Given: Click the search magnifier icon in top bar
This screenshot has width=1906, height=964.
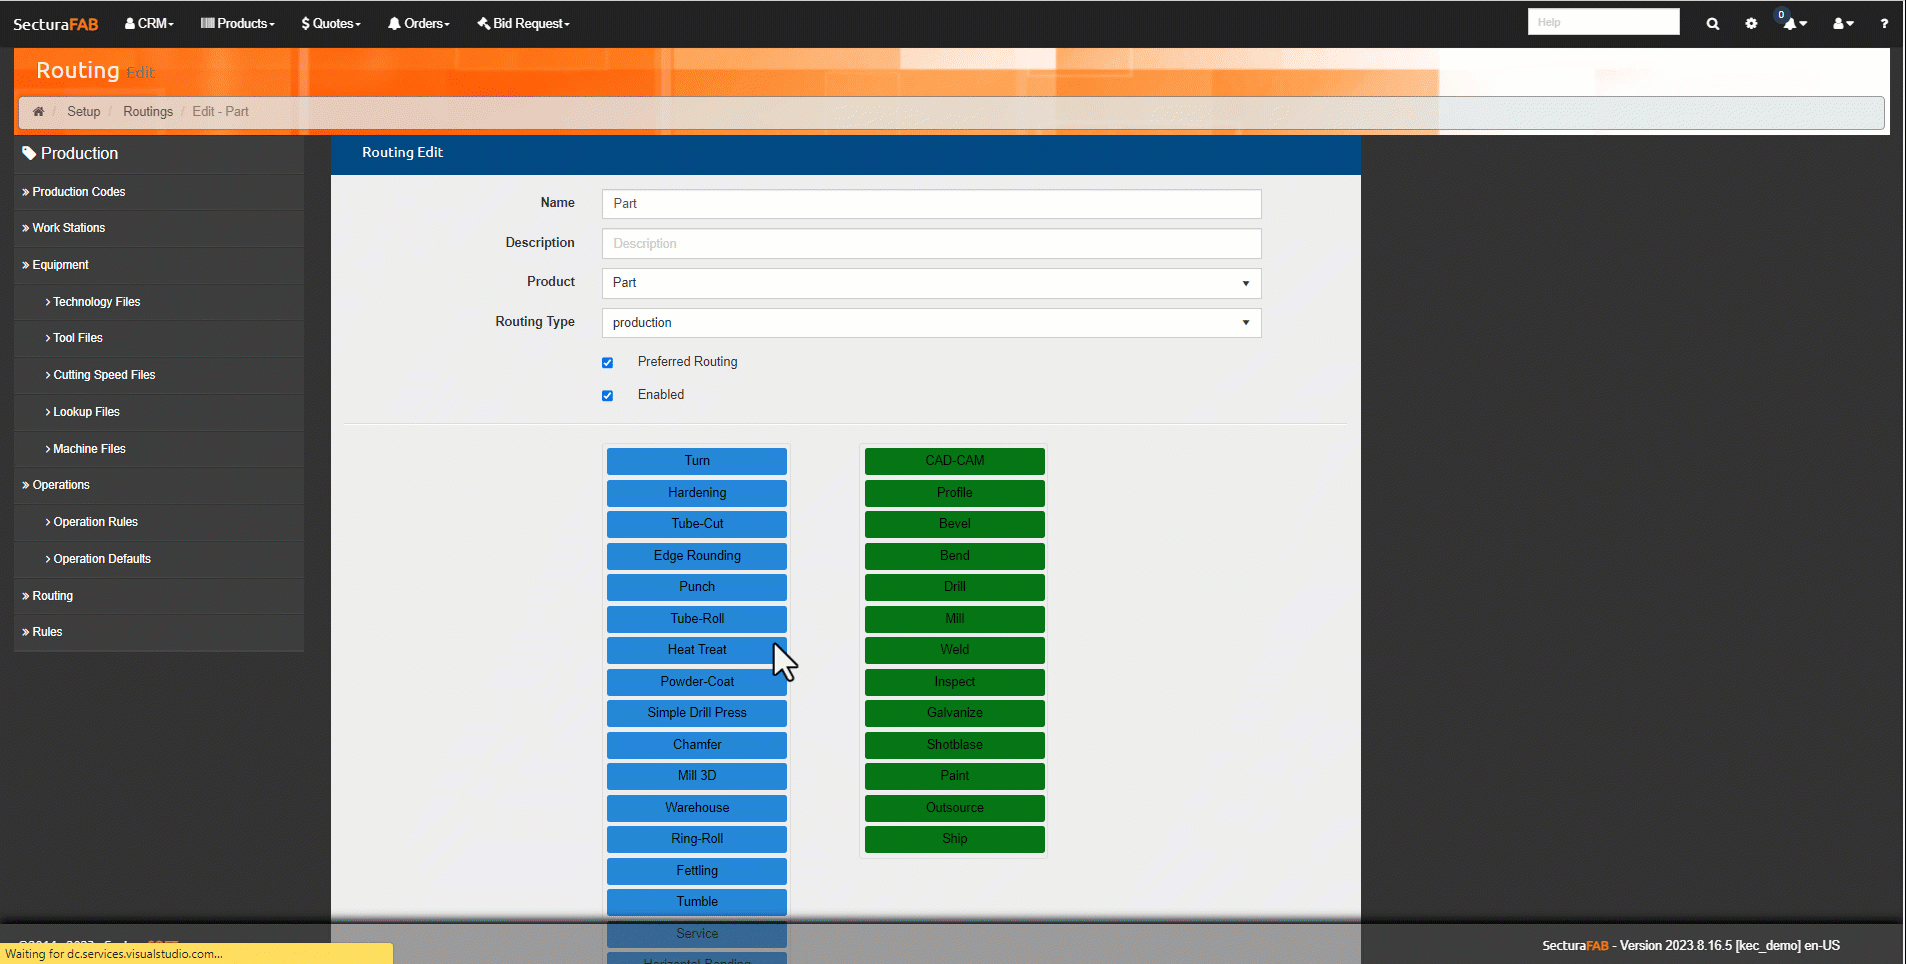Looking at the screenshot, I should pos(1712,24).
